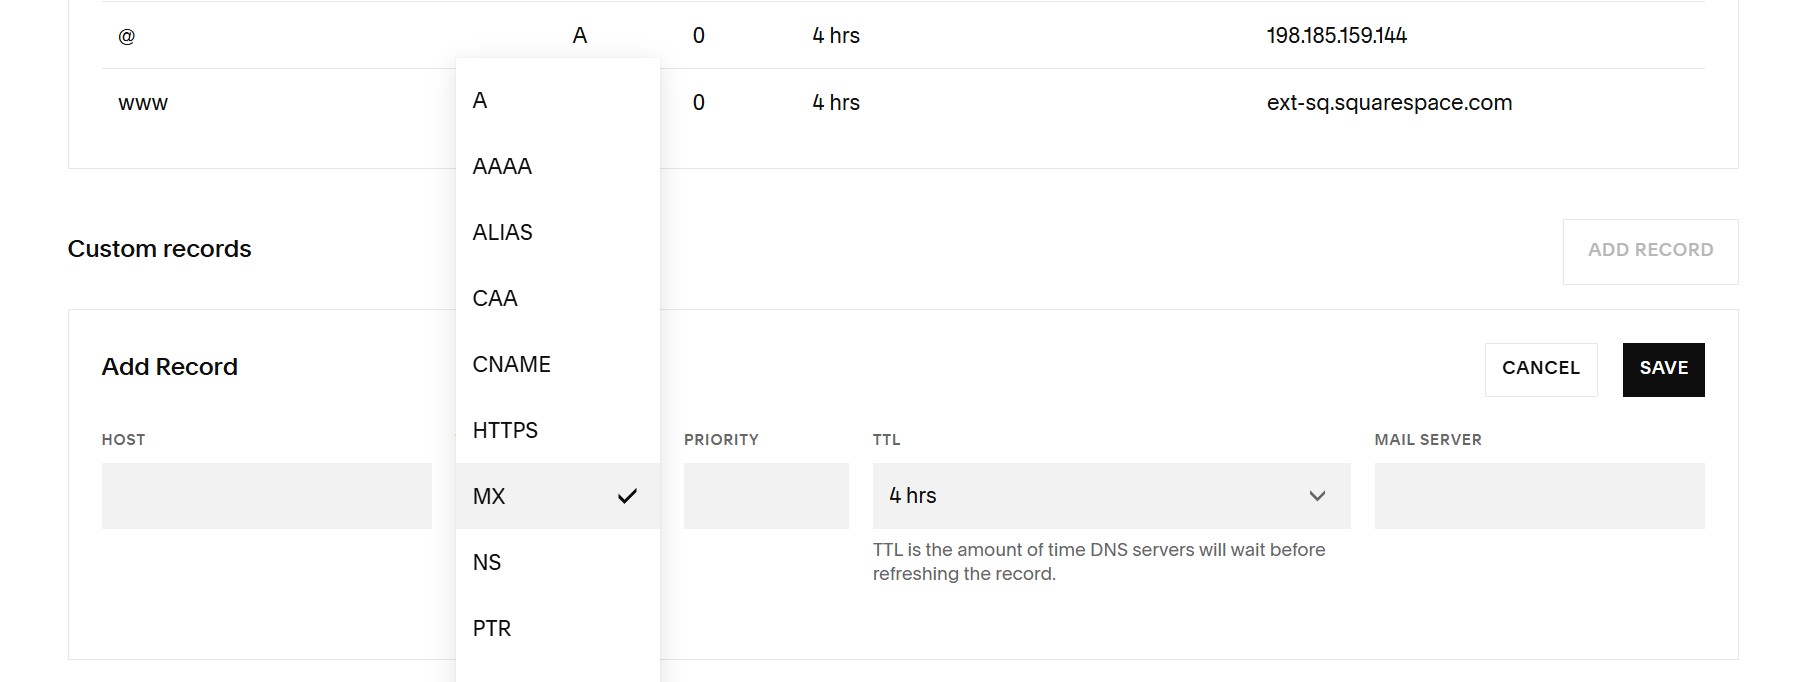
Task: Select the PTR record type
Action: coord(491,629)
